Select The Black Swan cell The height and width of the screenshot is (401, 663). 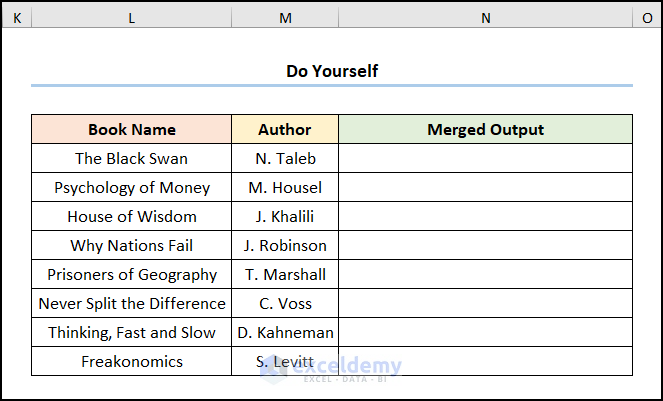131,158
